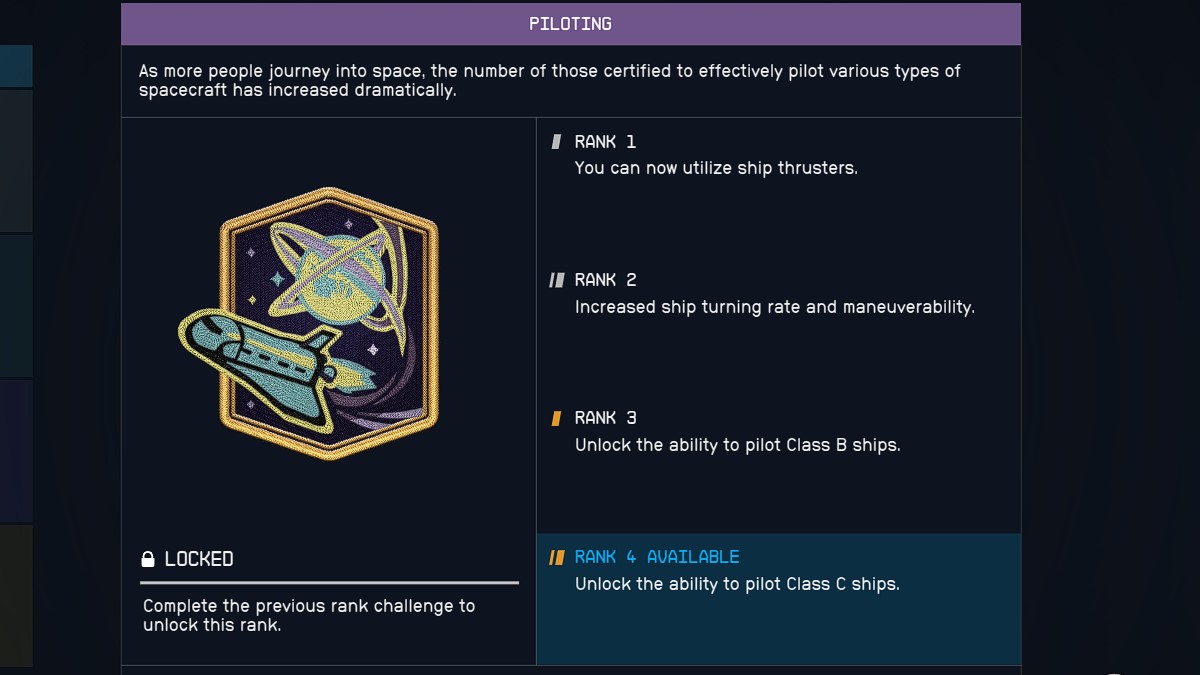1200x675 pixels.
Task: Click the progress divider line under LOCKED
Action: 328,582
